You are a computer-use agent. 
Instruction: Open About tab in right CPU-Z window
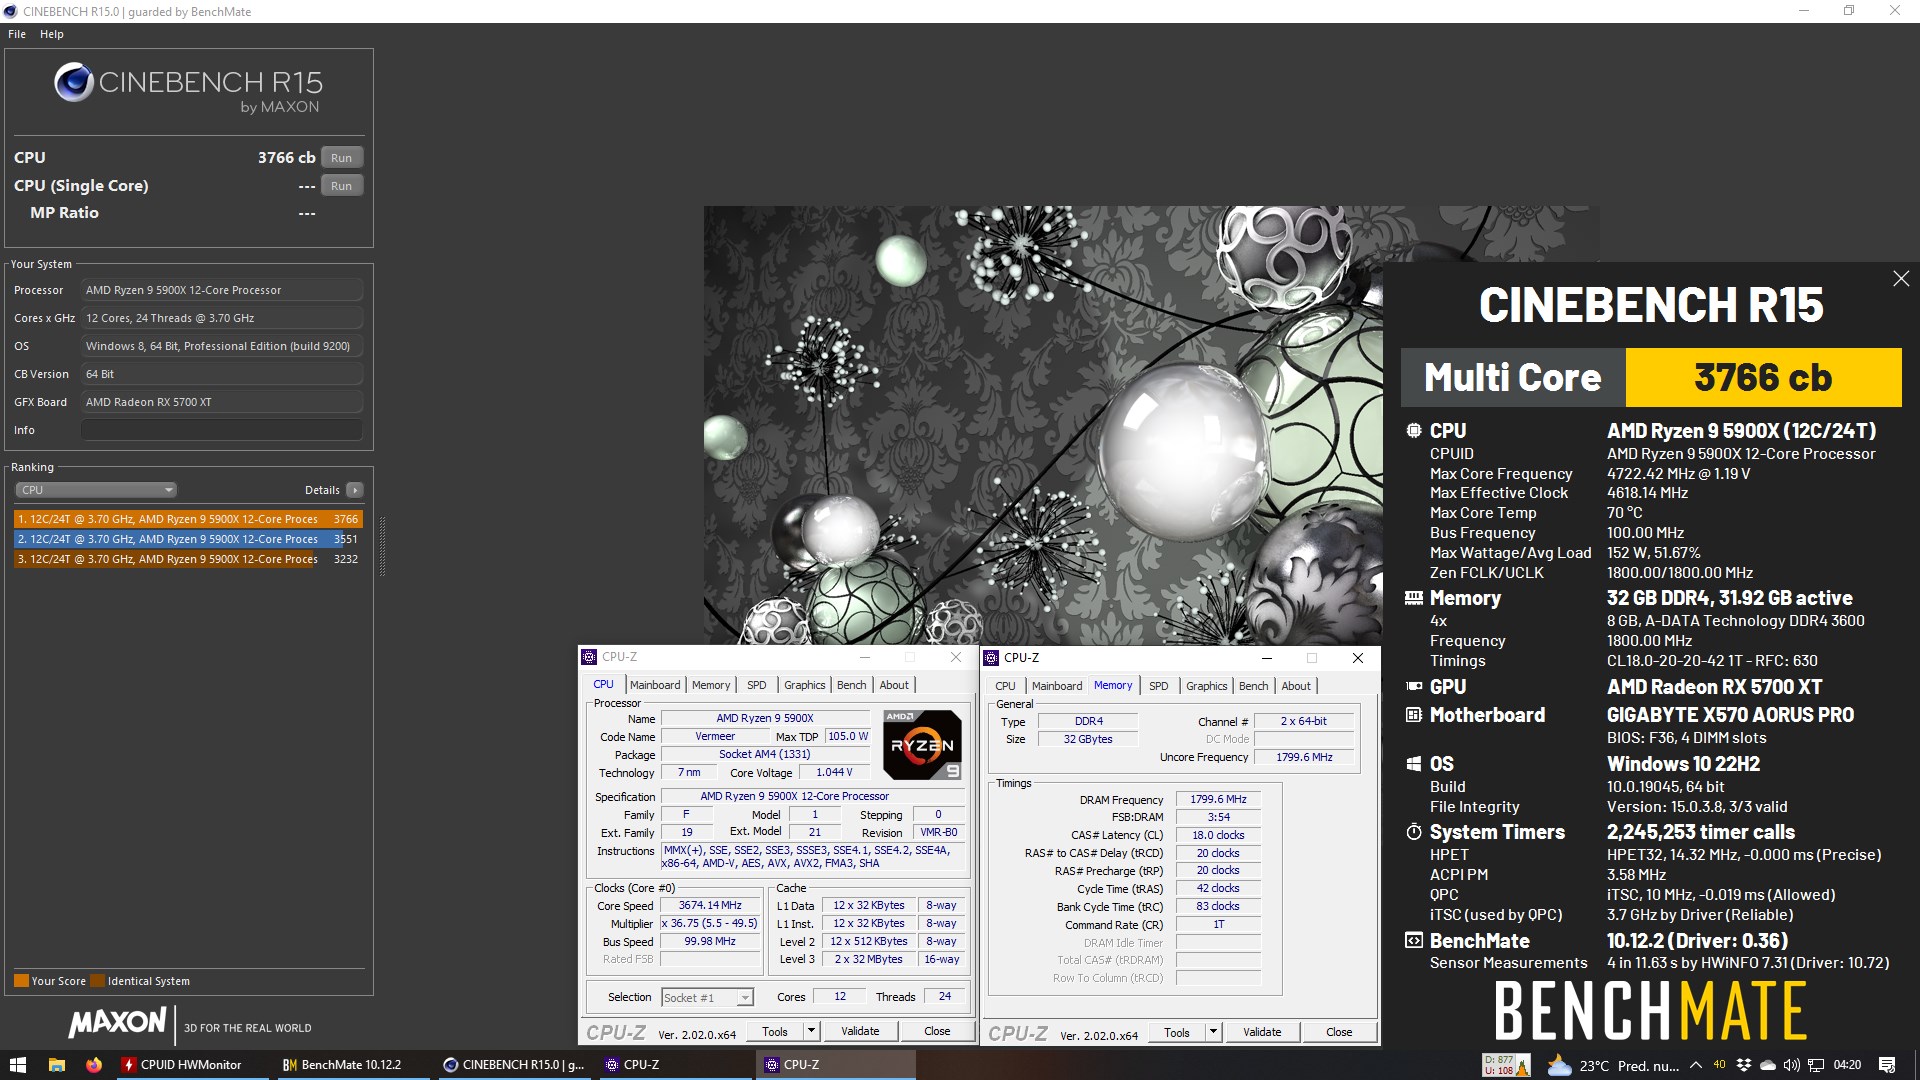1296,686
